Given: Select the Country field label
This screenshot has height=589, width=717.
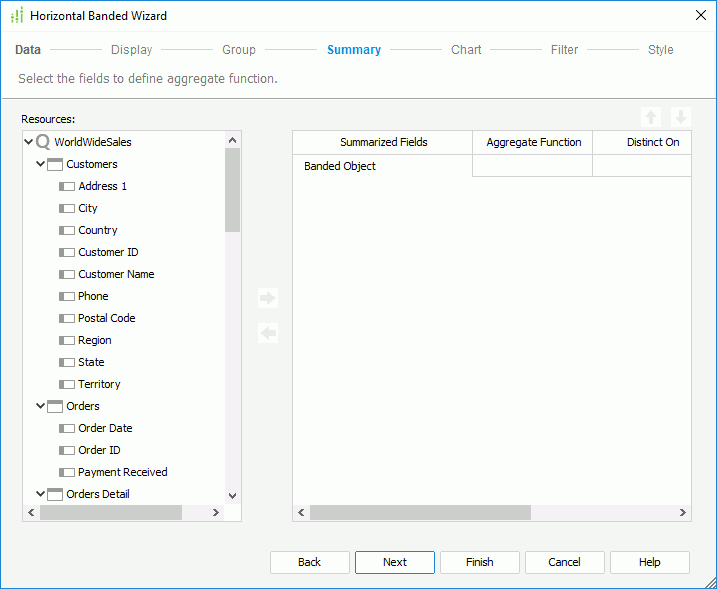Looking at the screenshot, I should (98, 230).
